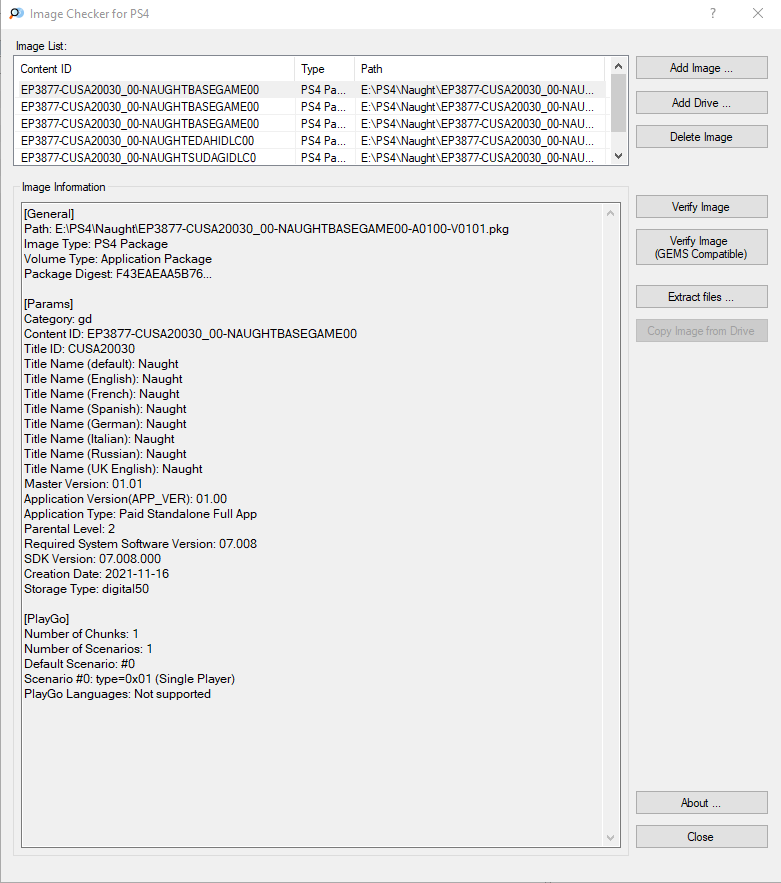Click the SDK Version: 07.008.000 line
781x883 pixels.
point(92,559)
